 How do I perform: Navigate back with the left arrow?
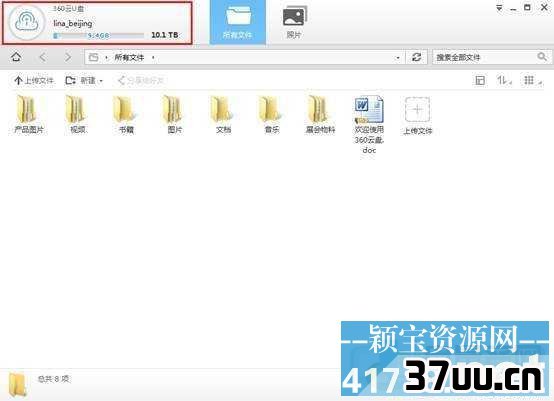(43, 57)
